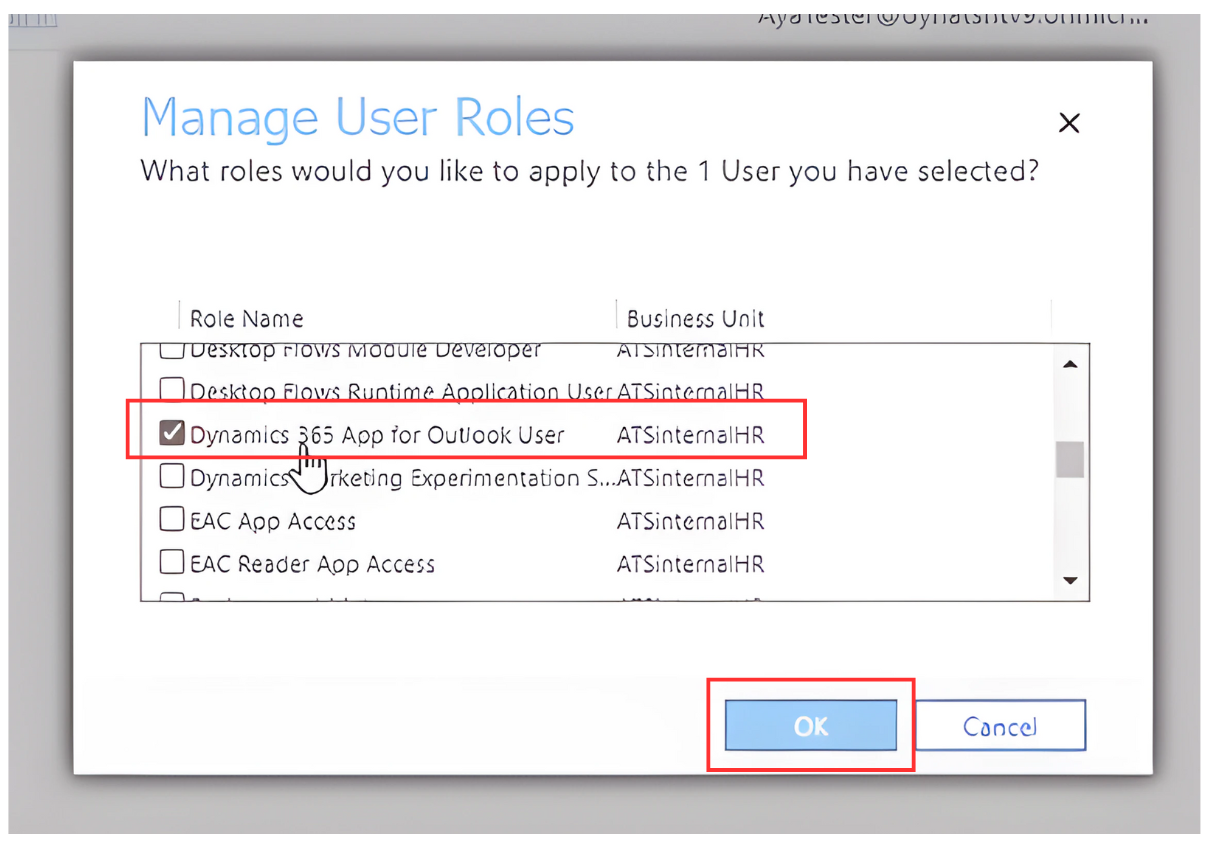1215x843 pixels.
Task: Tick the EAC Reader App Access checkbox
Action: 173,563
